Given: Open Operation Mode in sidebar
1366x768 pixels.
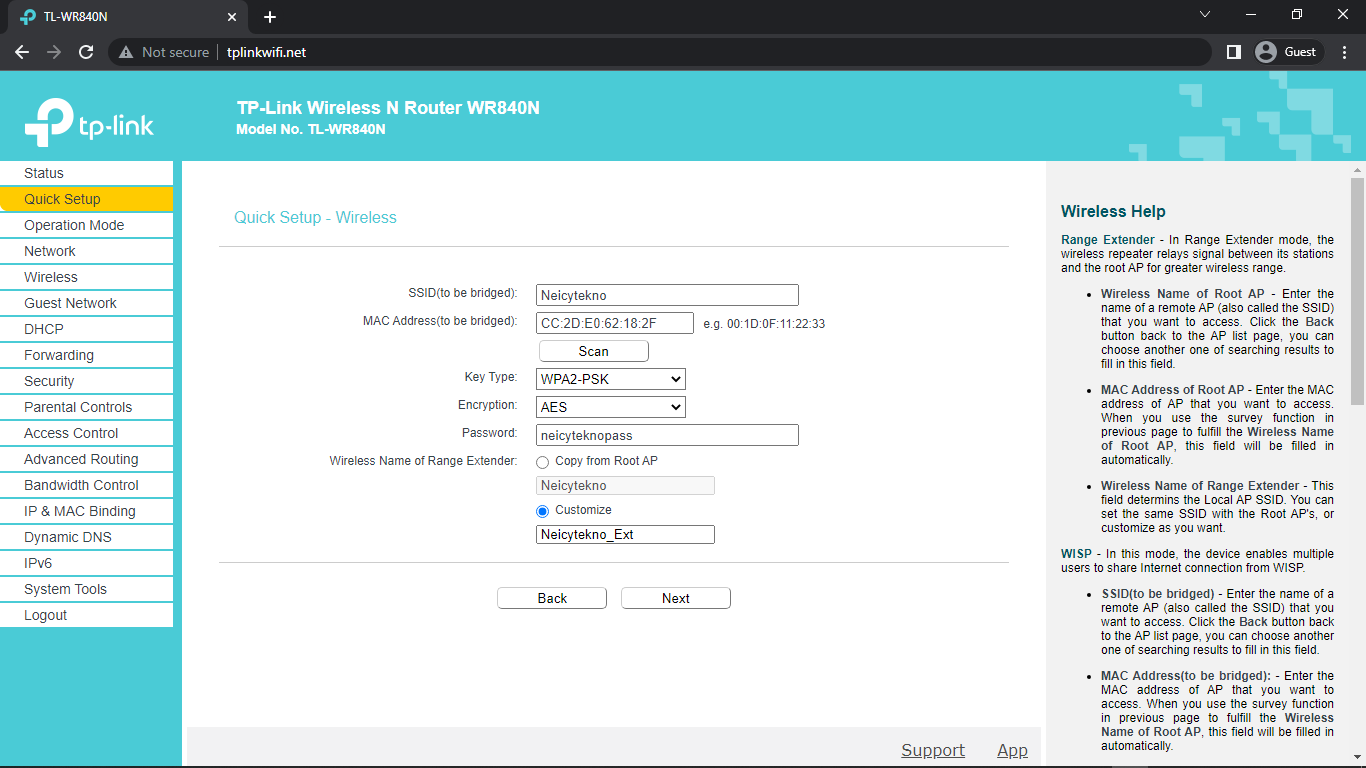Looking at the screenshot, I should 86,225.
